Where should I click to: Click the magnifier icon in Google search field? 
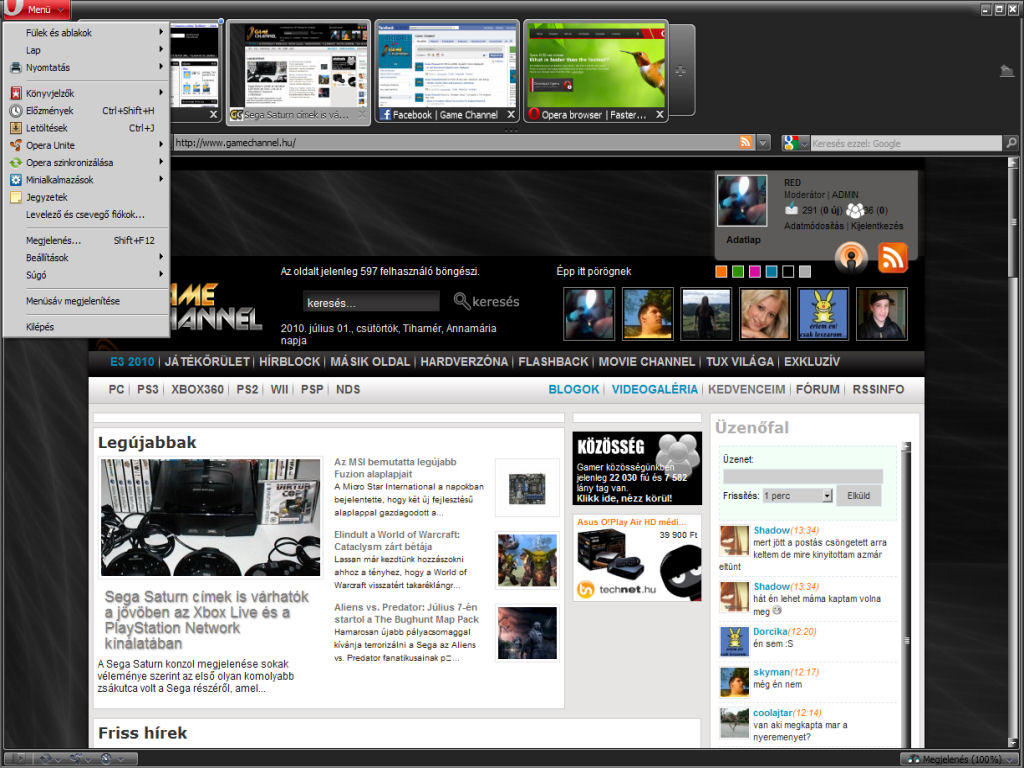coord(1010,143)
